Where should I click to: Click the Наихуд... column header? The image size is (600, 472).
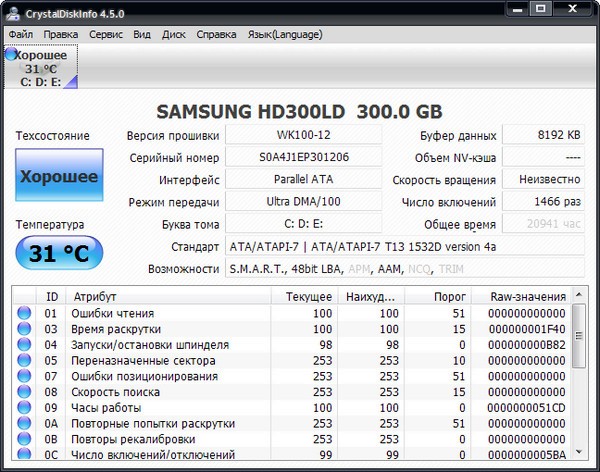[371, 296]
